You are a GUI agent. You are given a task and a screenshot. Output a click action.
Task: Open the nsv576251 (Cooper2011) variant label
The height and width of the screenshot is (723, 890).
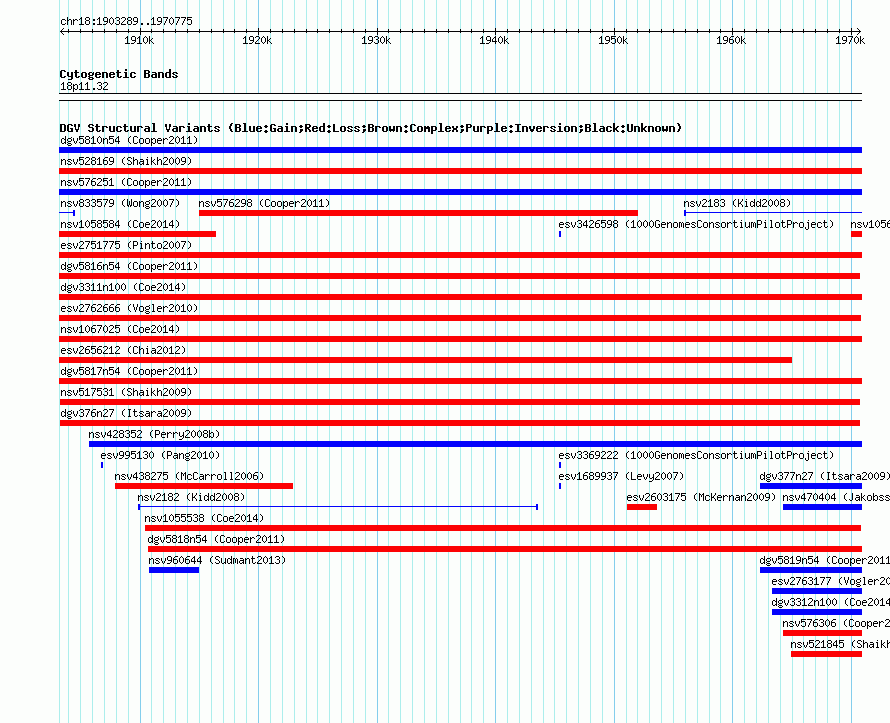click(126, 182)
